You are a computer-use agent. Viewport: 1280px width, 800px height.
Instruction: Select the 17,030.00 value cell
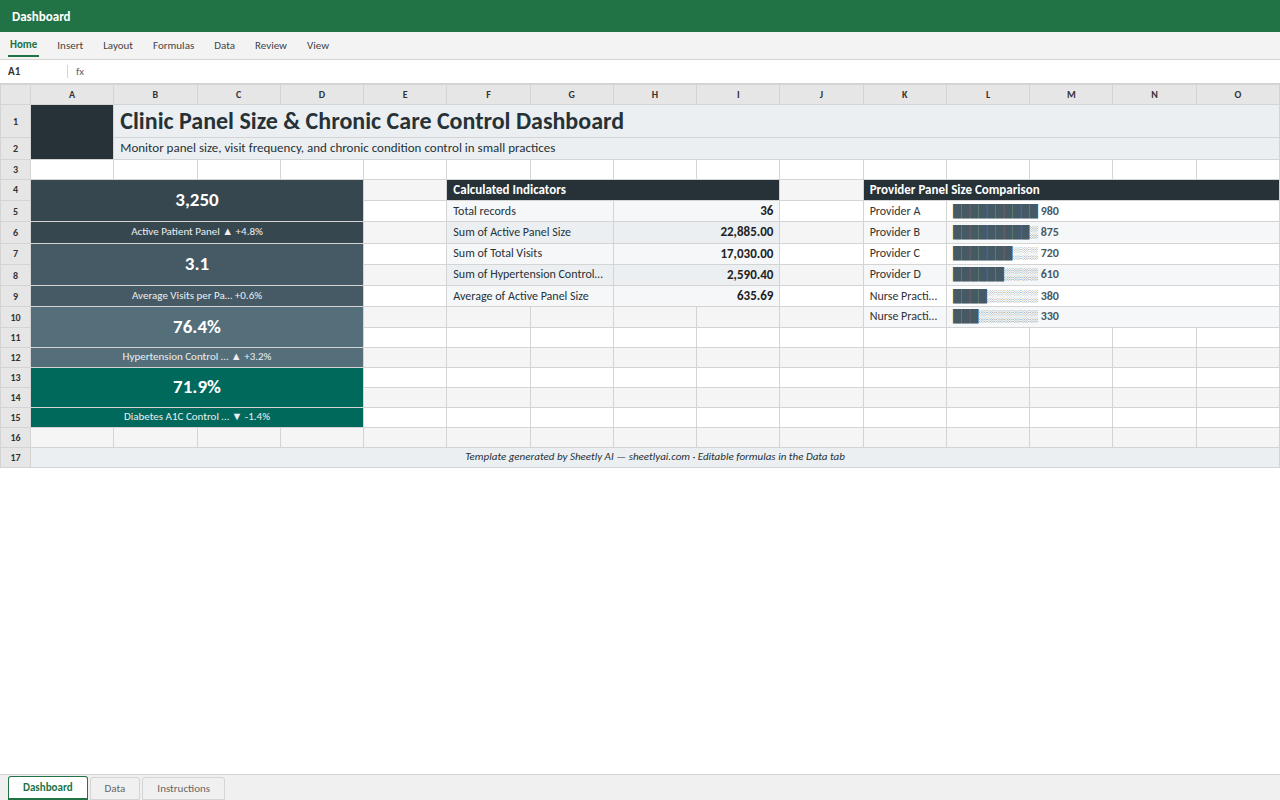[696, 254]
